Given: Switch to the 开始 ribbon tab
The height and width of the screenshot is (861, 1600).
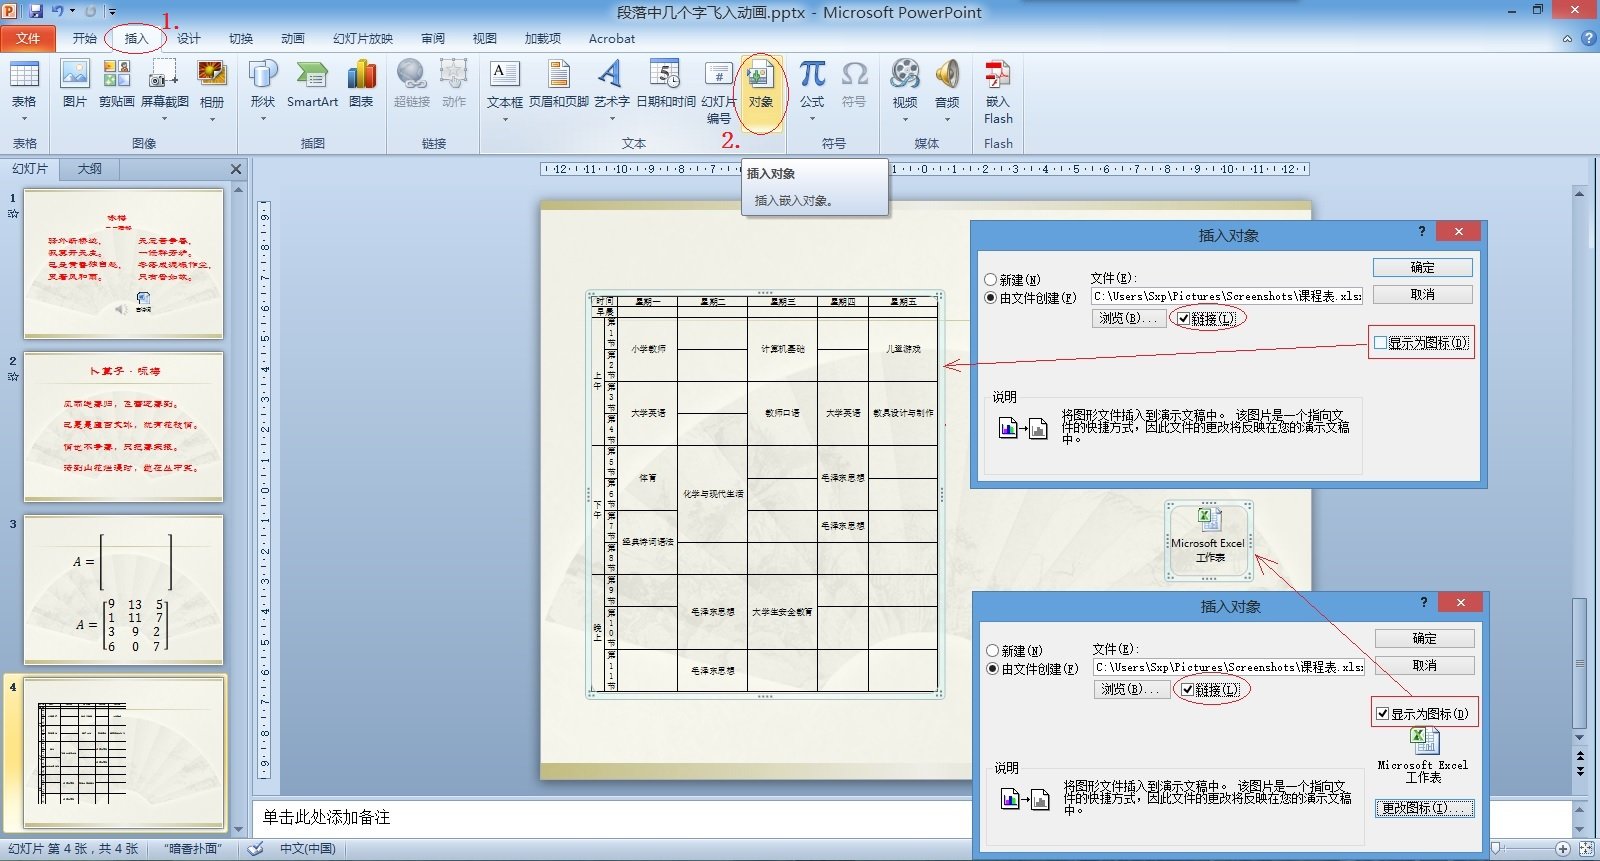Looking at the screenshot, I should 85,38.
